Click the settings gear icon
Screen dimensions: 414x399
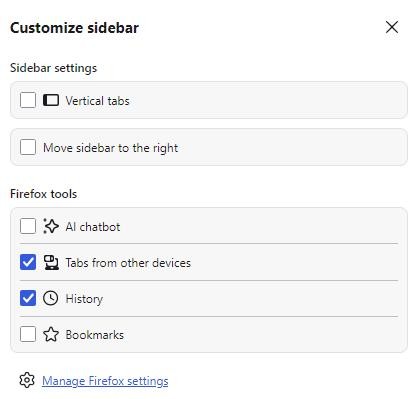(x=27, y=380)
